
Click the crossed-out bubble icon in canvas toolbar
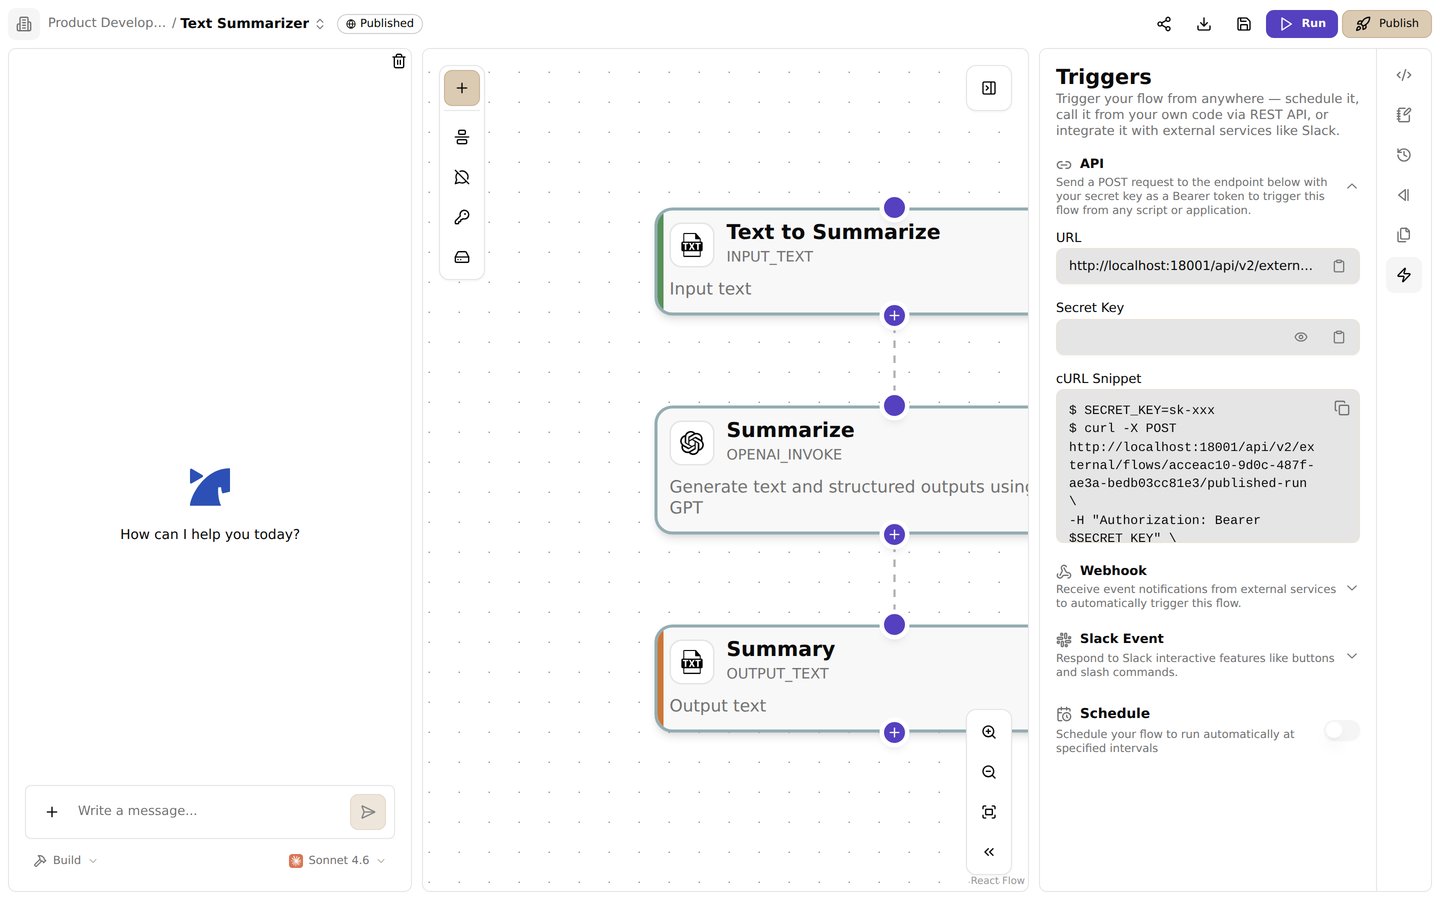(462, 177)
